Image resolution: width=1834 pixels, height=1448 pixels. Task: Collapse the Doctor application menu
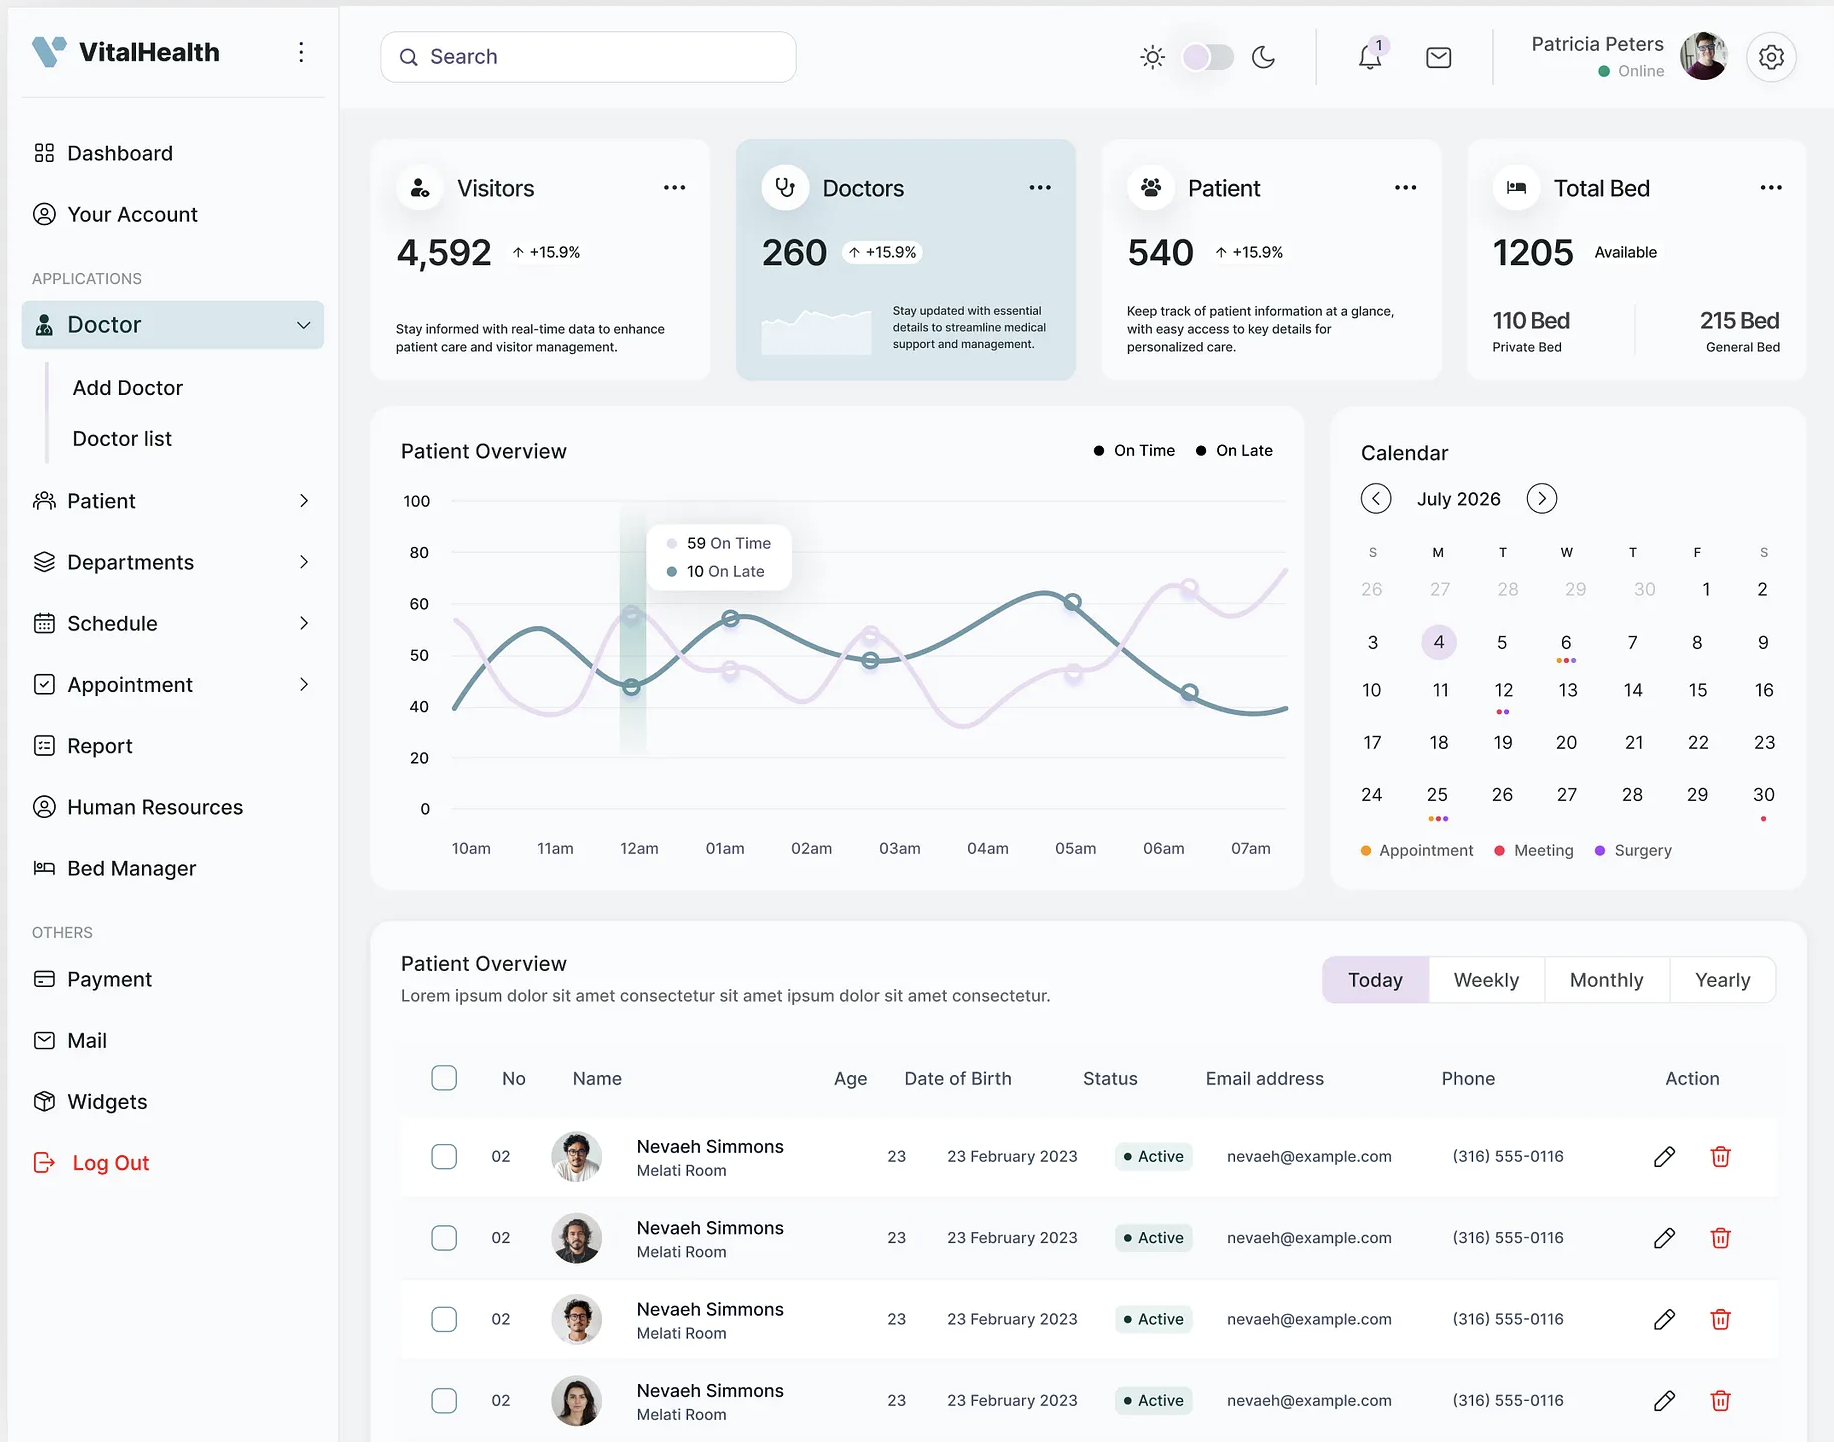point(303,325)
